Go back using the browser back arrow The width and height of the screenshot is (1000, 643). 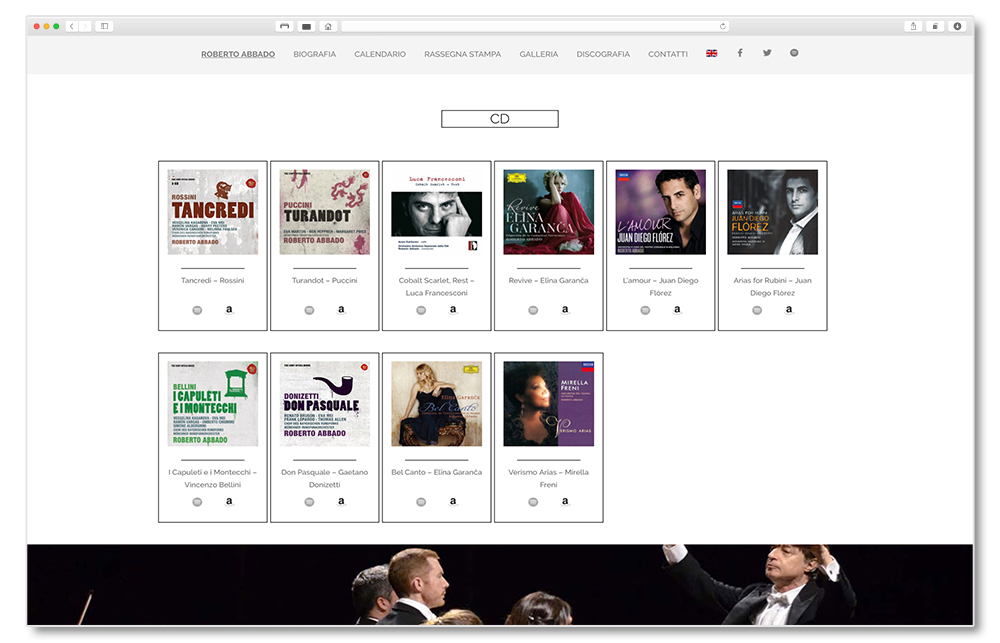[x=71, y=26]
